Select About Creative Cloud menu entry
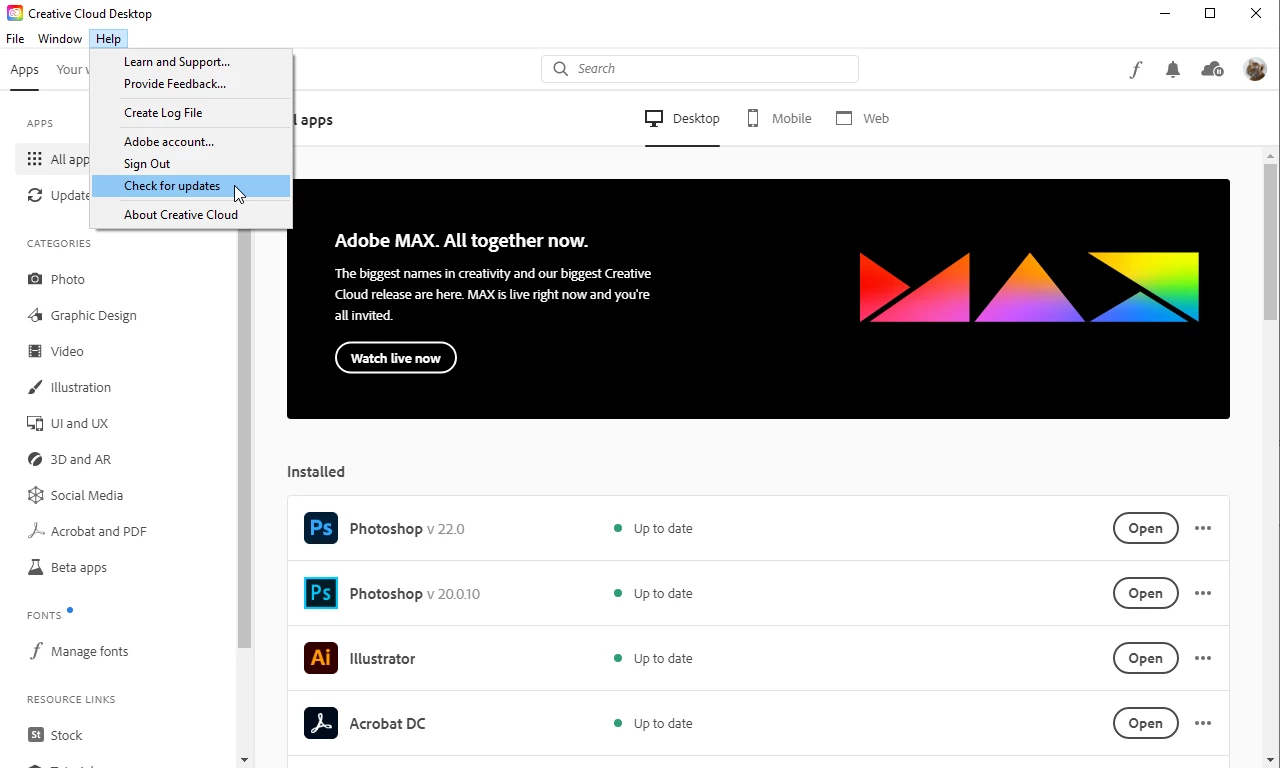The height and width of the screenshot is (768, 1280). [x=191, y=215]
